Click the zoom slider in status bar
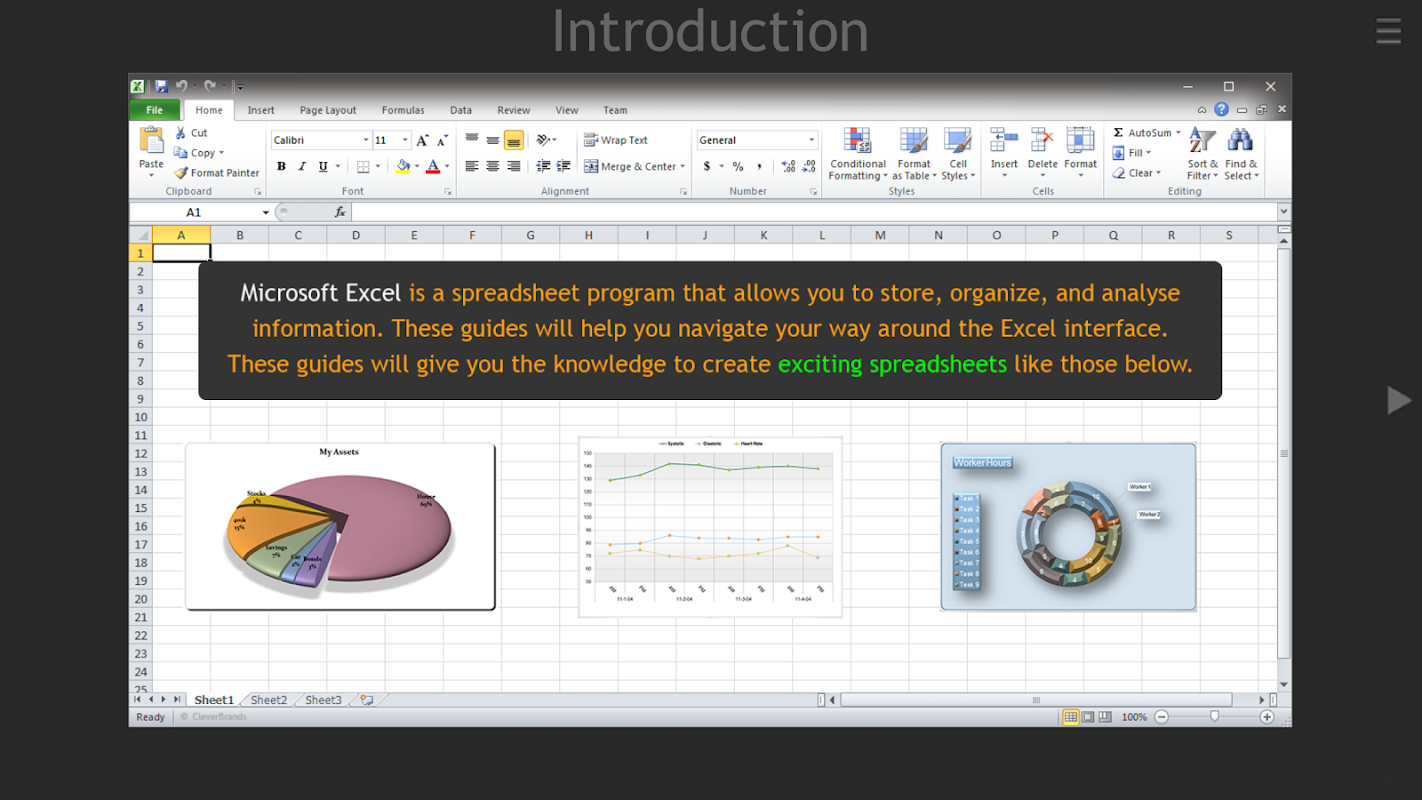This screenshot has width=1422, height=800. click(x=1214, y=717)
